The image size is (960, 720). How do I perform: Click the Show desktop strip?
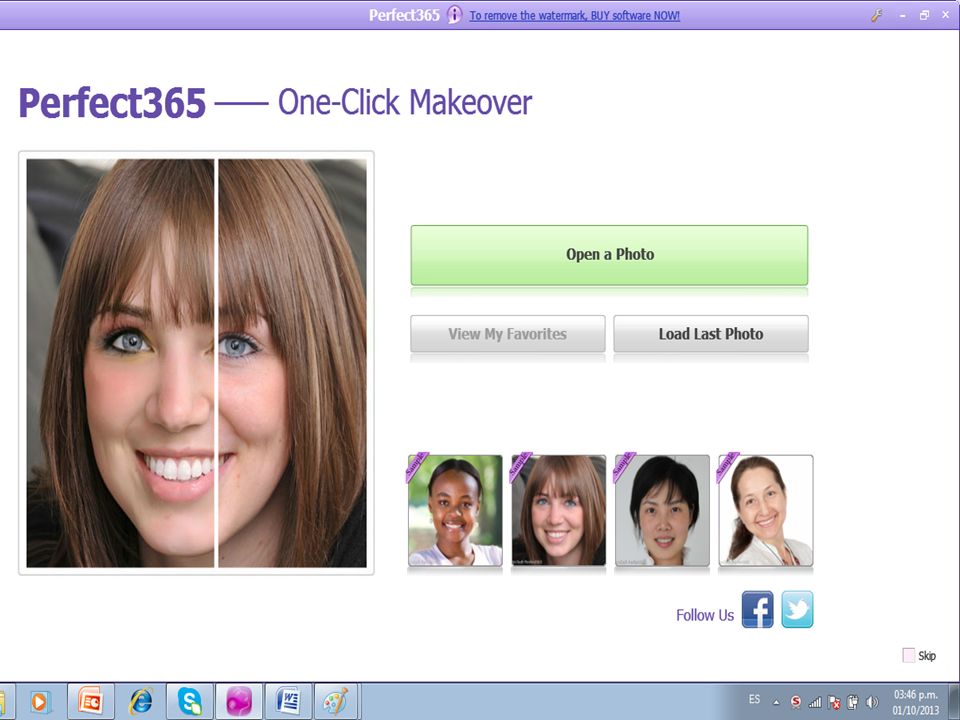954,702
